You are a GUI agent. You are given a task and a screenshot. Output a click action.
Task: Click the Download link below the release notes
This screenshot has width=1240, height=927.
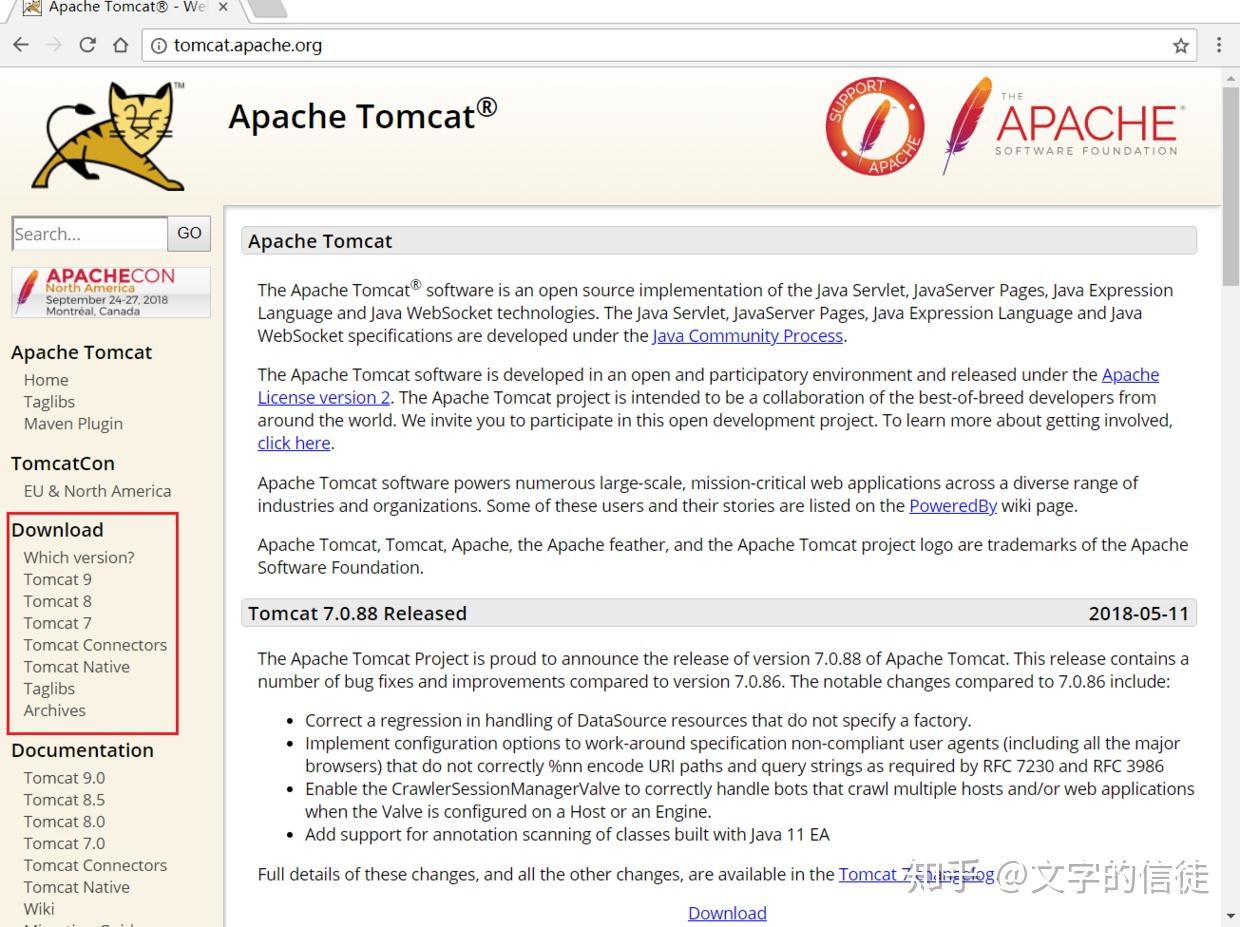[727, 912]
